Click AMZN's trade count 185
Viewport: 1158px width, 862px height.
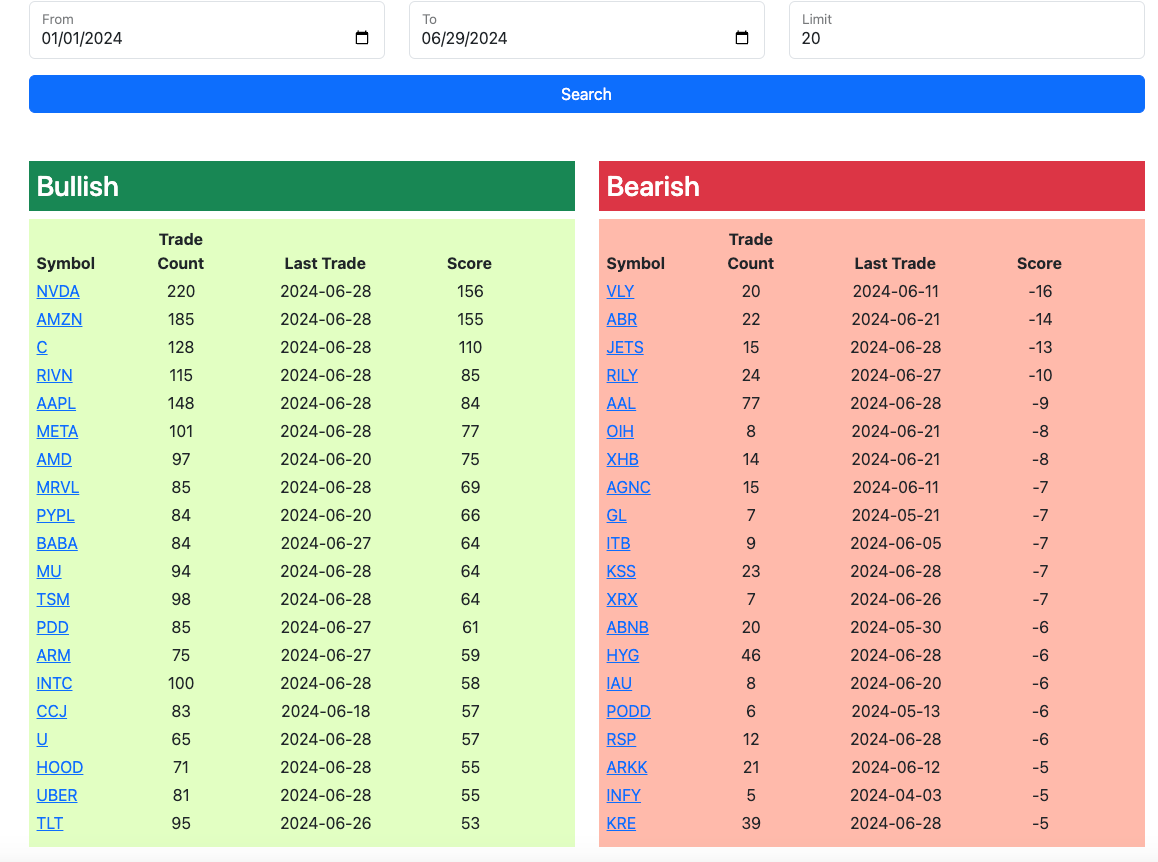[181, 319]
